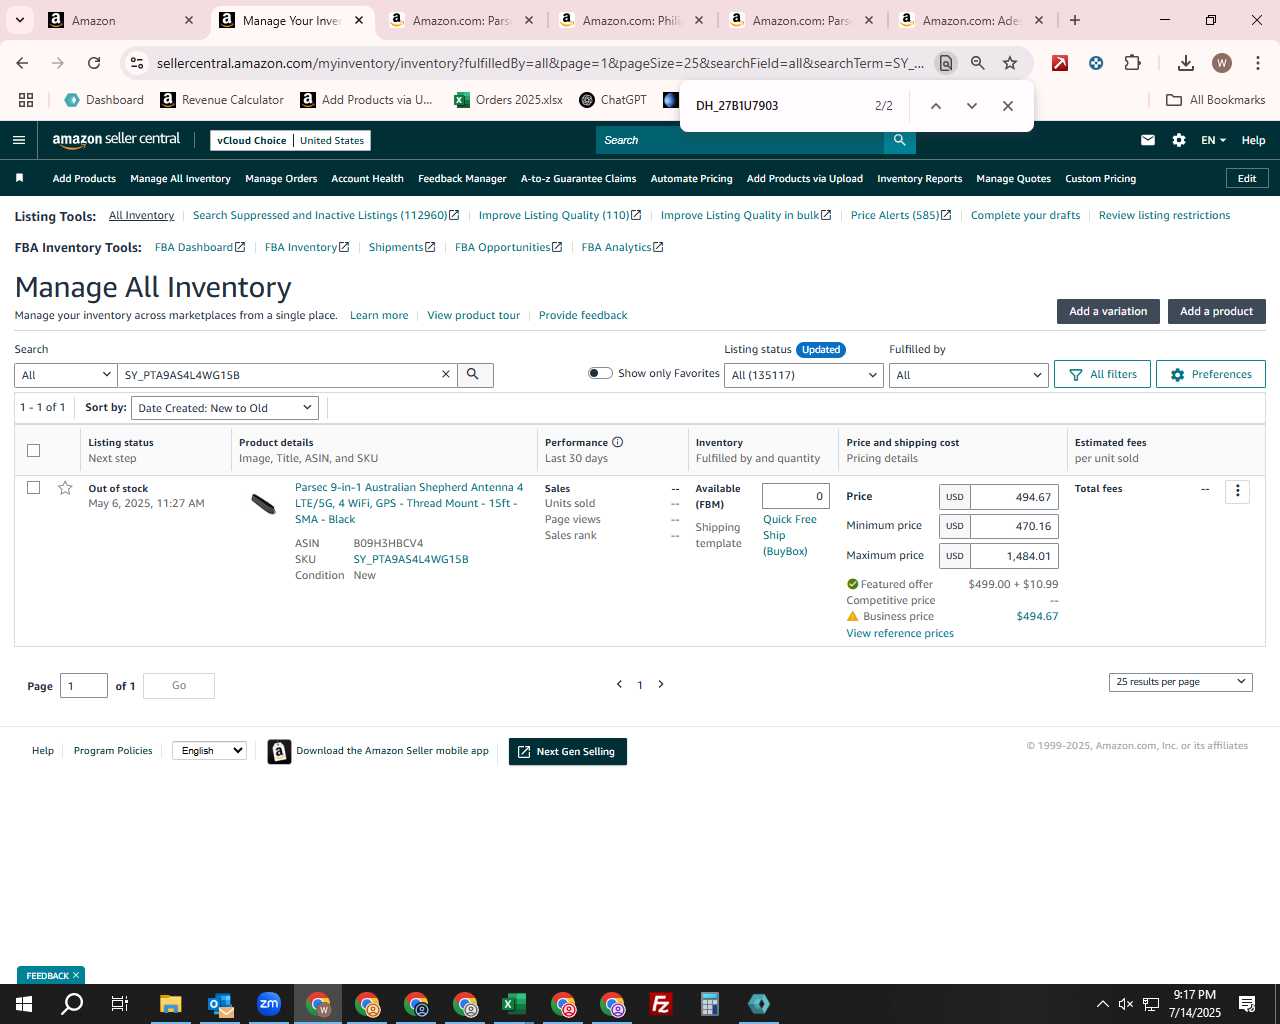Click the Page number input field

click(84, 685)
